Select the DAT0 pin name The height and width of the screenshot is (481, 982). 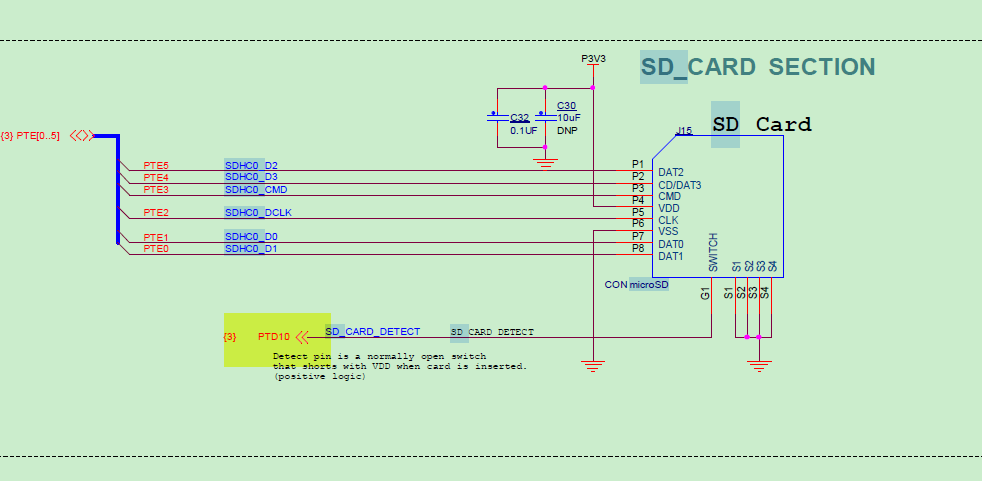tap(671, 244)
